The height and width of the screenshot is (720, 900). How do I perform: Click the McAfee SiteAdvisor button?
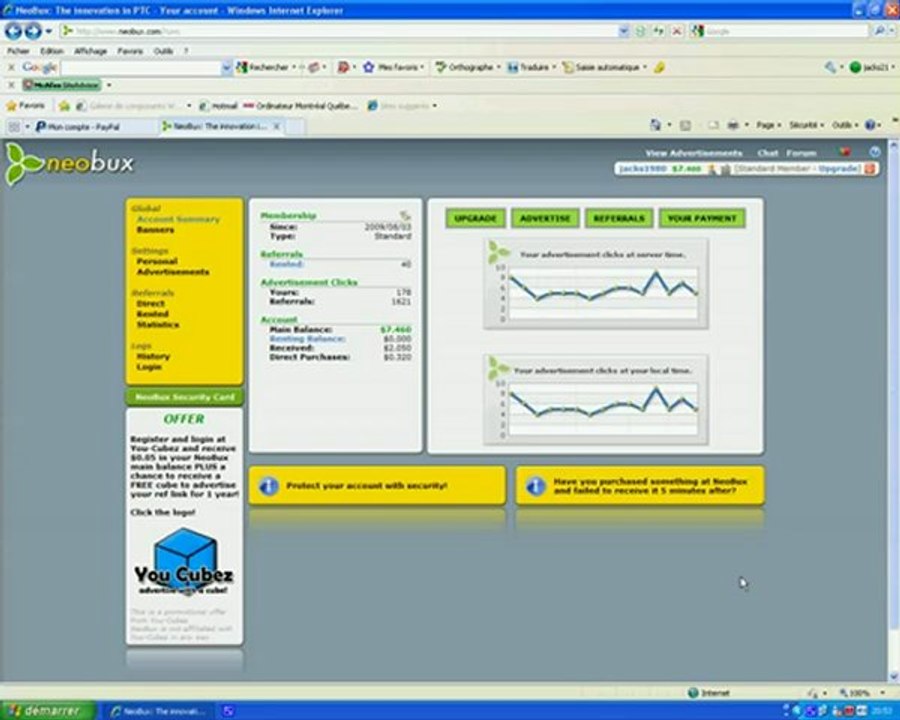click(61, 85)
